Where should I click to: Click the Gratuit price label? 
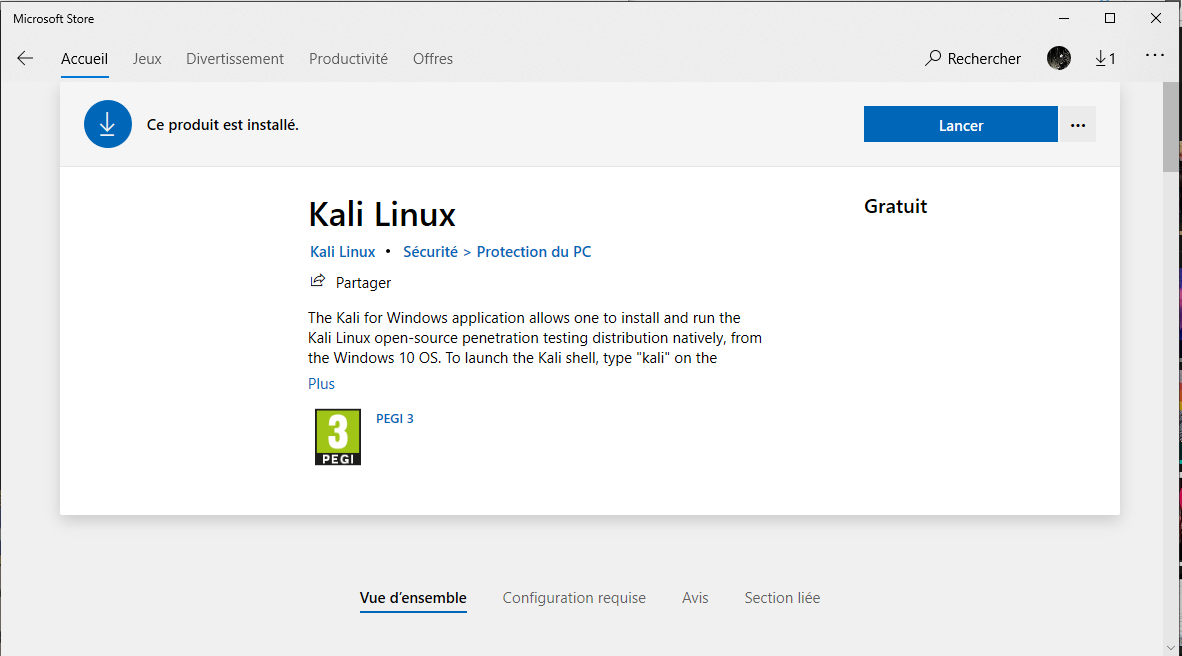coord(896,207)
